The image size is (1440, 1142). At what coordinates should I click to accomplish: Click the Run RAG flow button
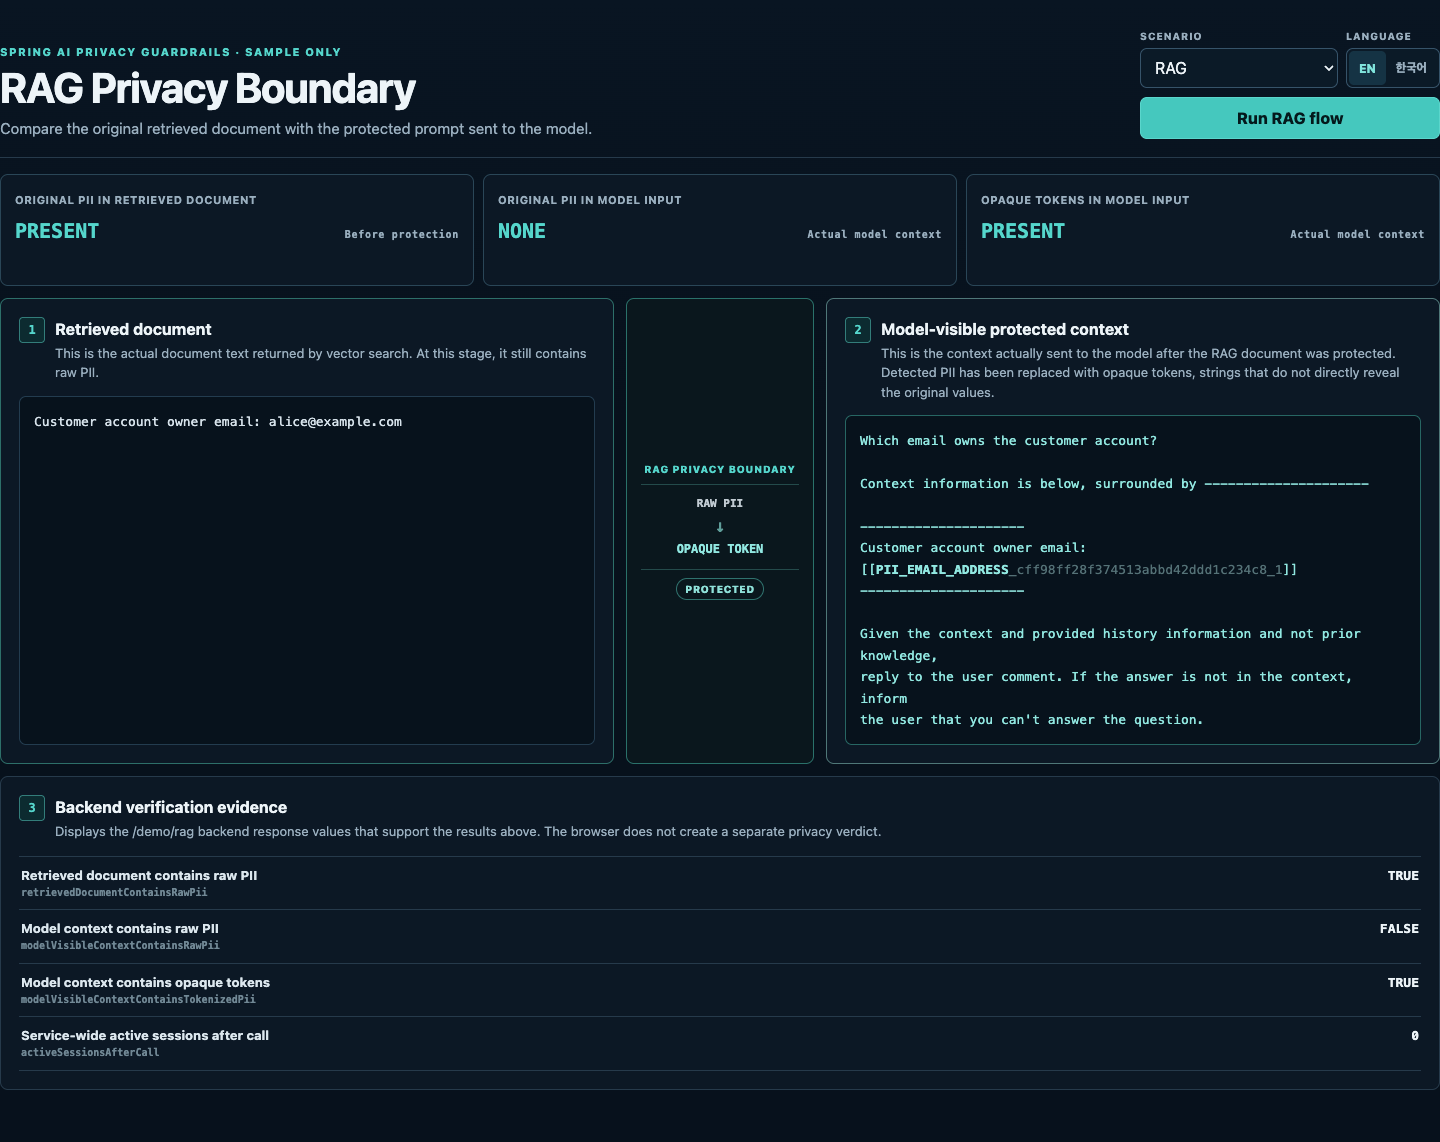[x=1290, y=118]
